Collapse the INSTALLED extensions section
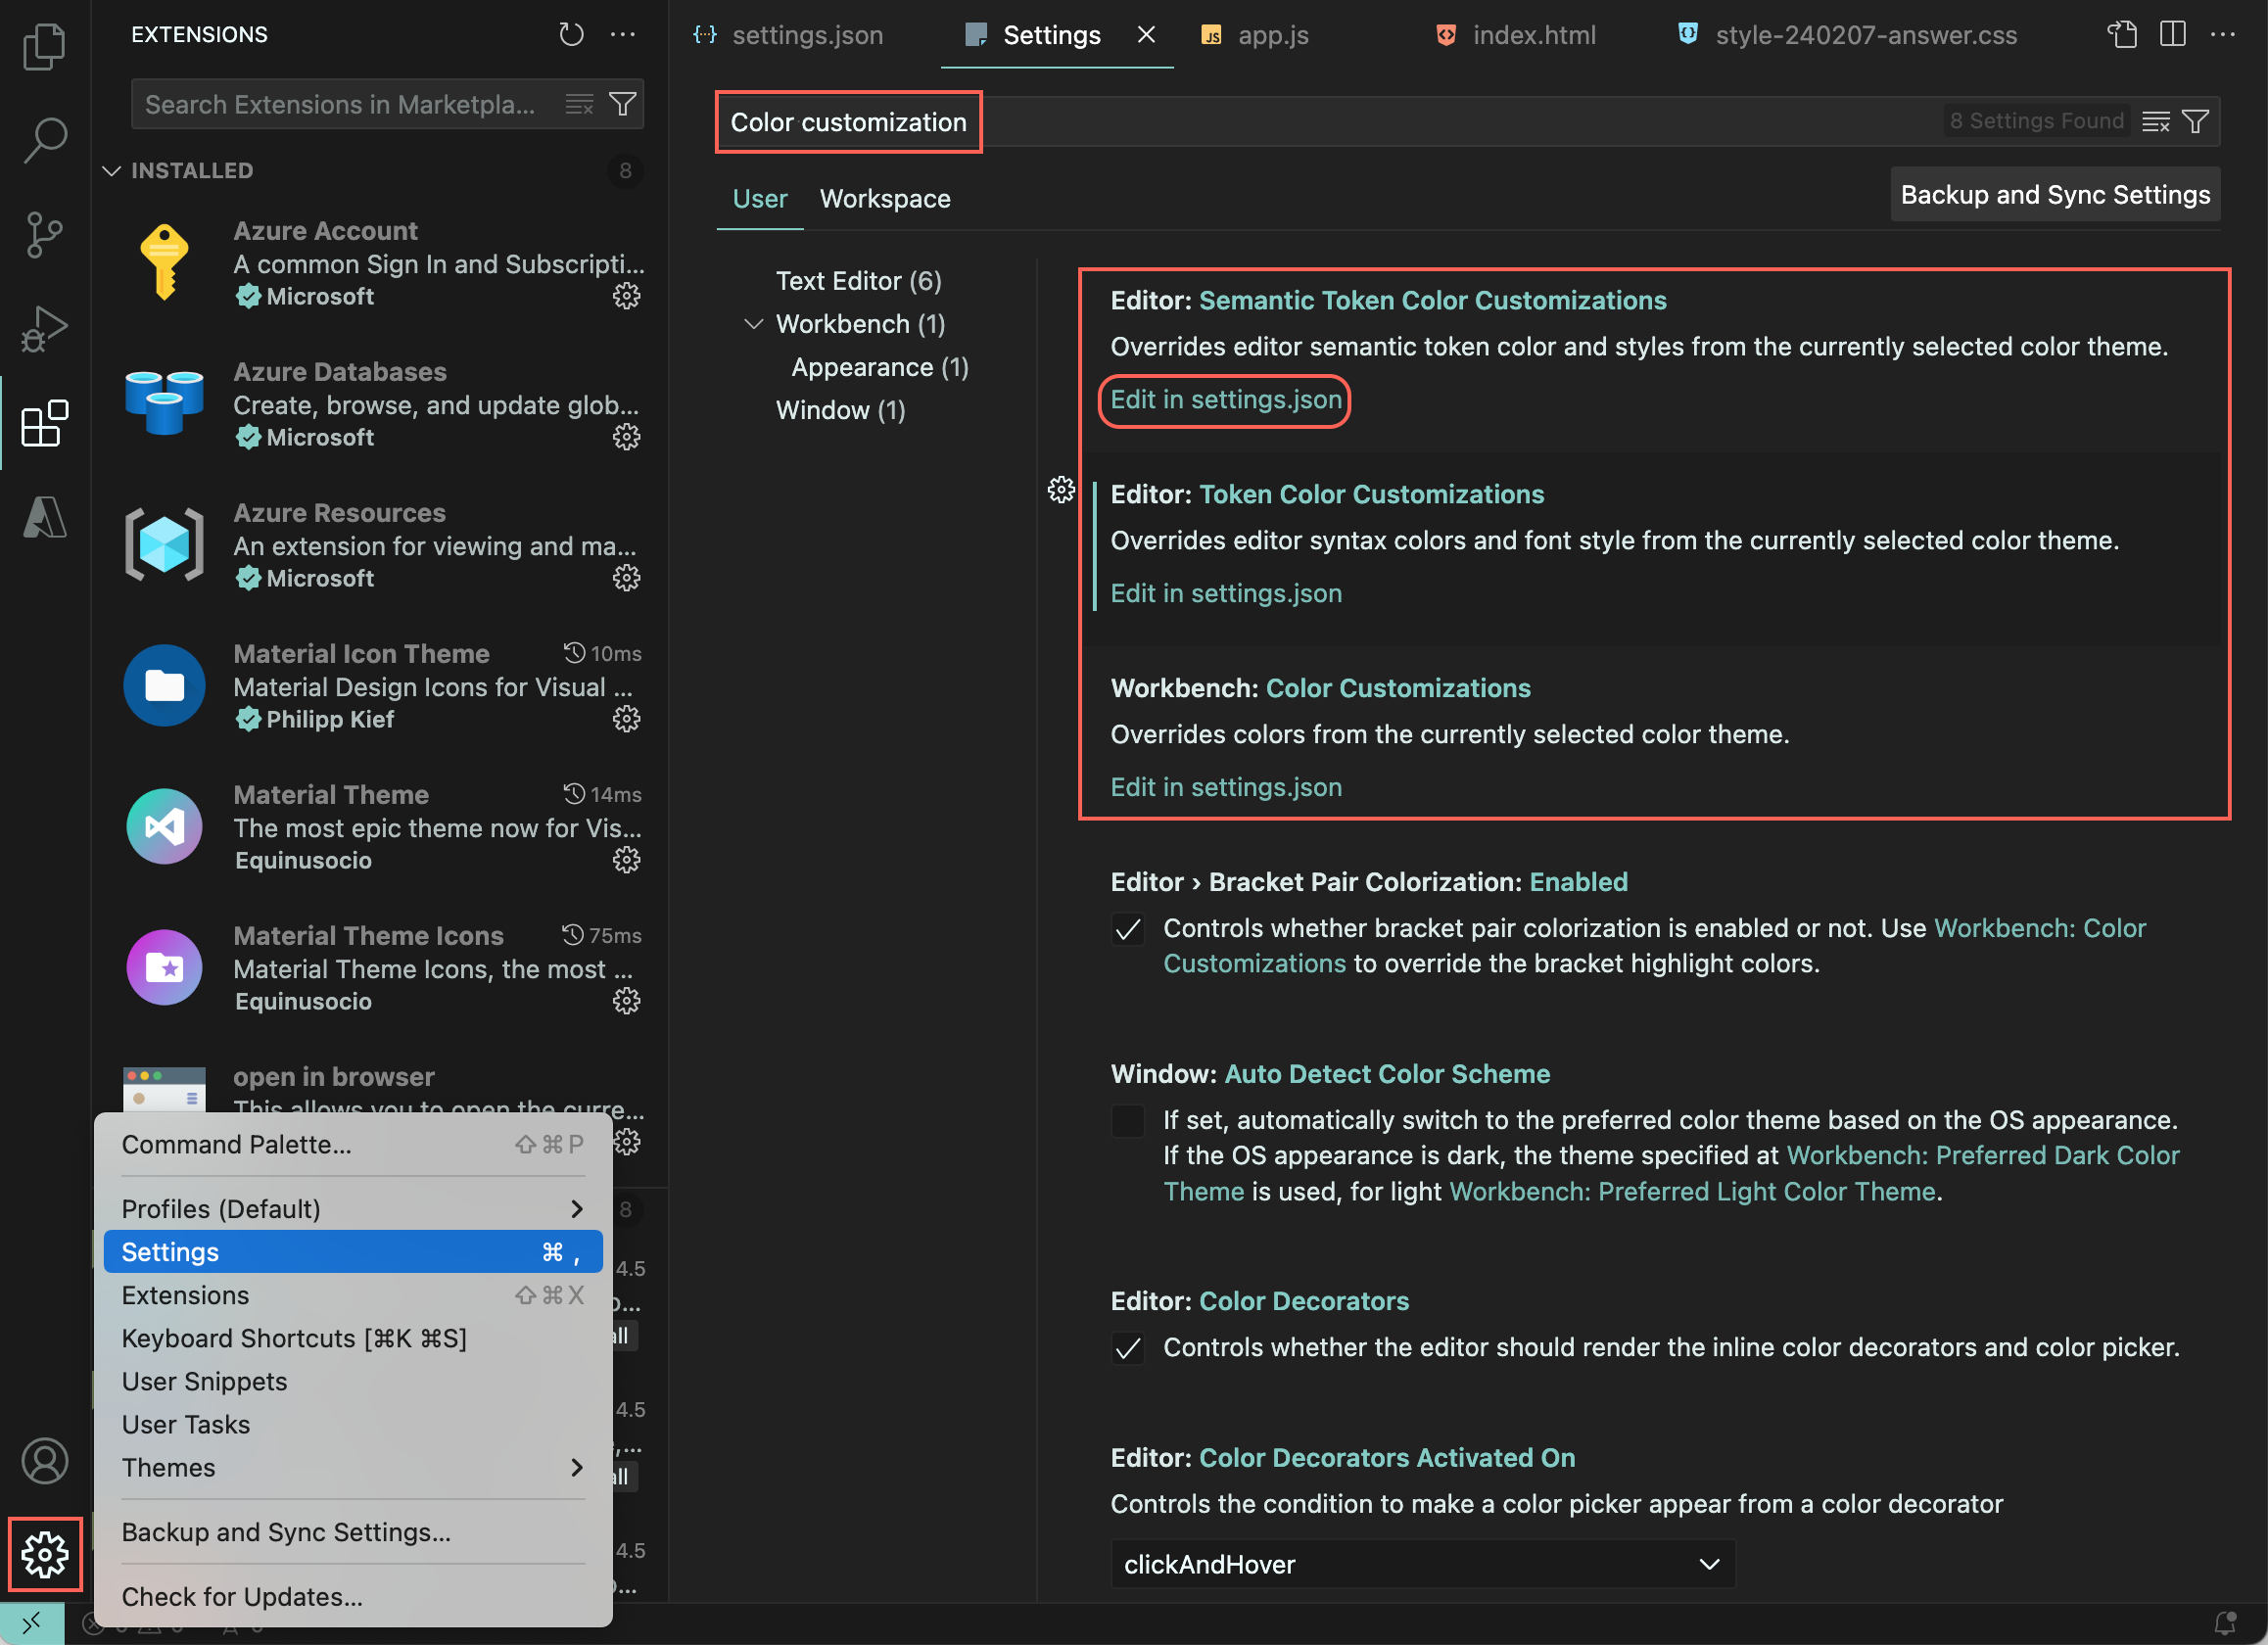 tap(111, 170)
